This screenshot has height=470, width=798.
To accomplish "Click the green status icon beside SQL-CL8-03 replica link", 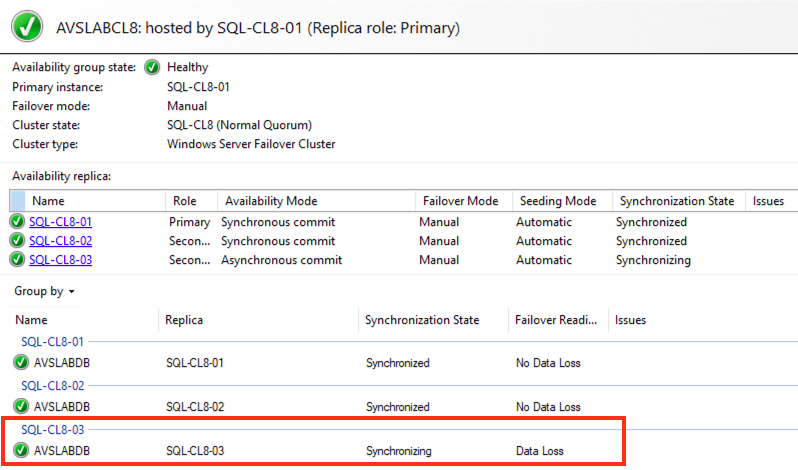I will 17,260.
